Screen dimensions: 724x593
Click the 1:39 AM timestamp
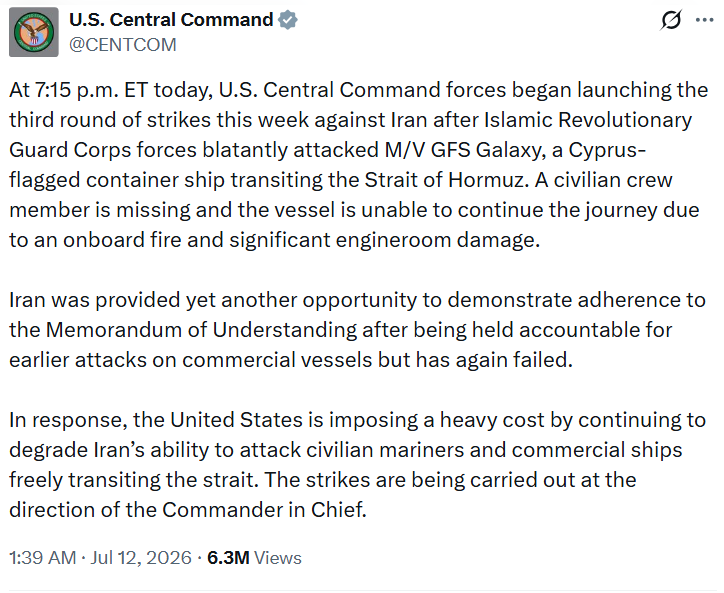[42, 557]
